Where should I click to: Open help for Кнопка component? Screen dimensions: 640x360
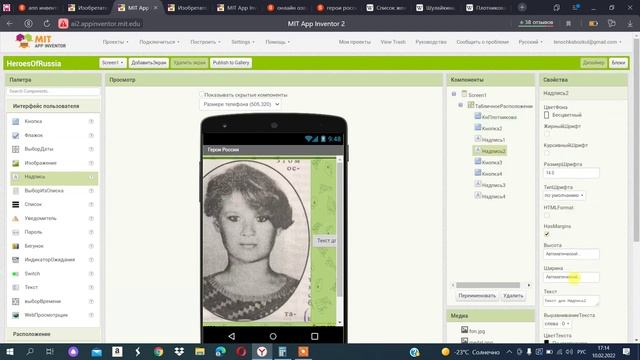(x=91, y=121)
